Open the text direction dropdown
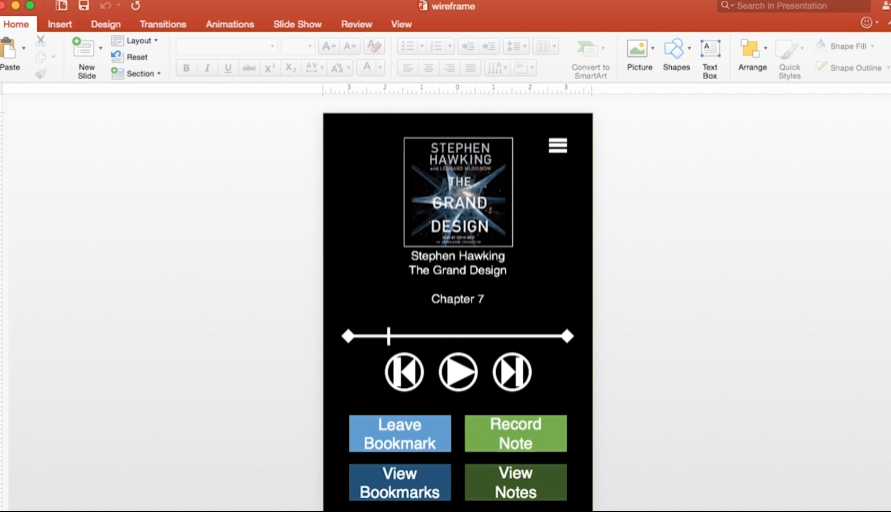The width and height of the screenshot is (891, 512). (x=497, y=68)
